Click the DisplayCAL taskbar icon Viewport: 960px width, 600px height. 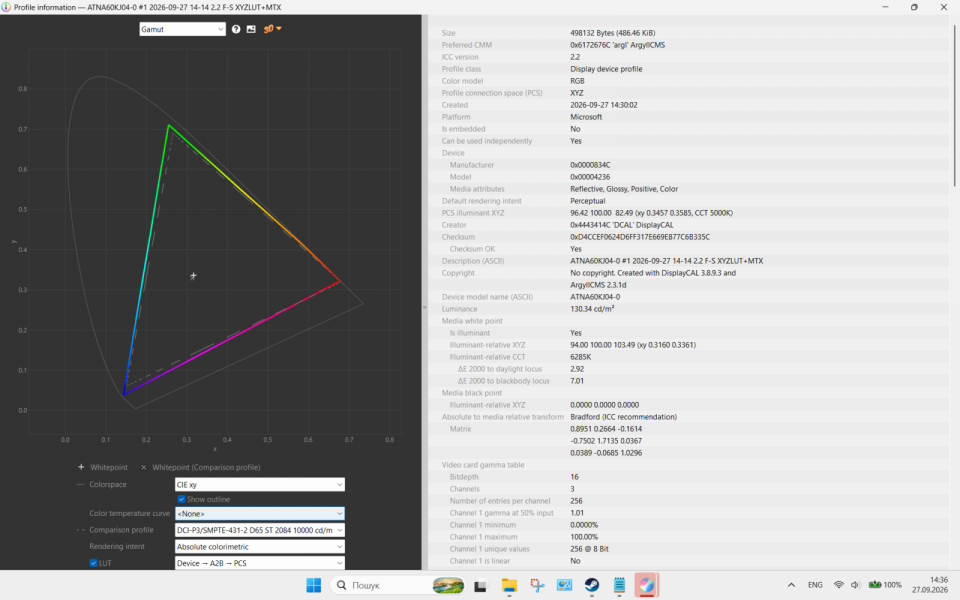coord(647,585)
